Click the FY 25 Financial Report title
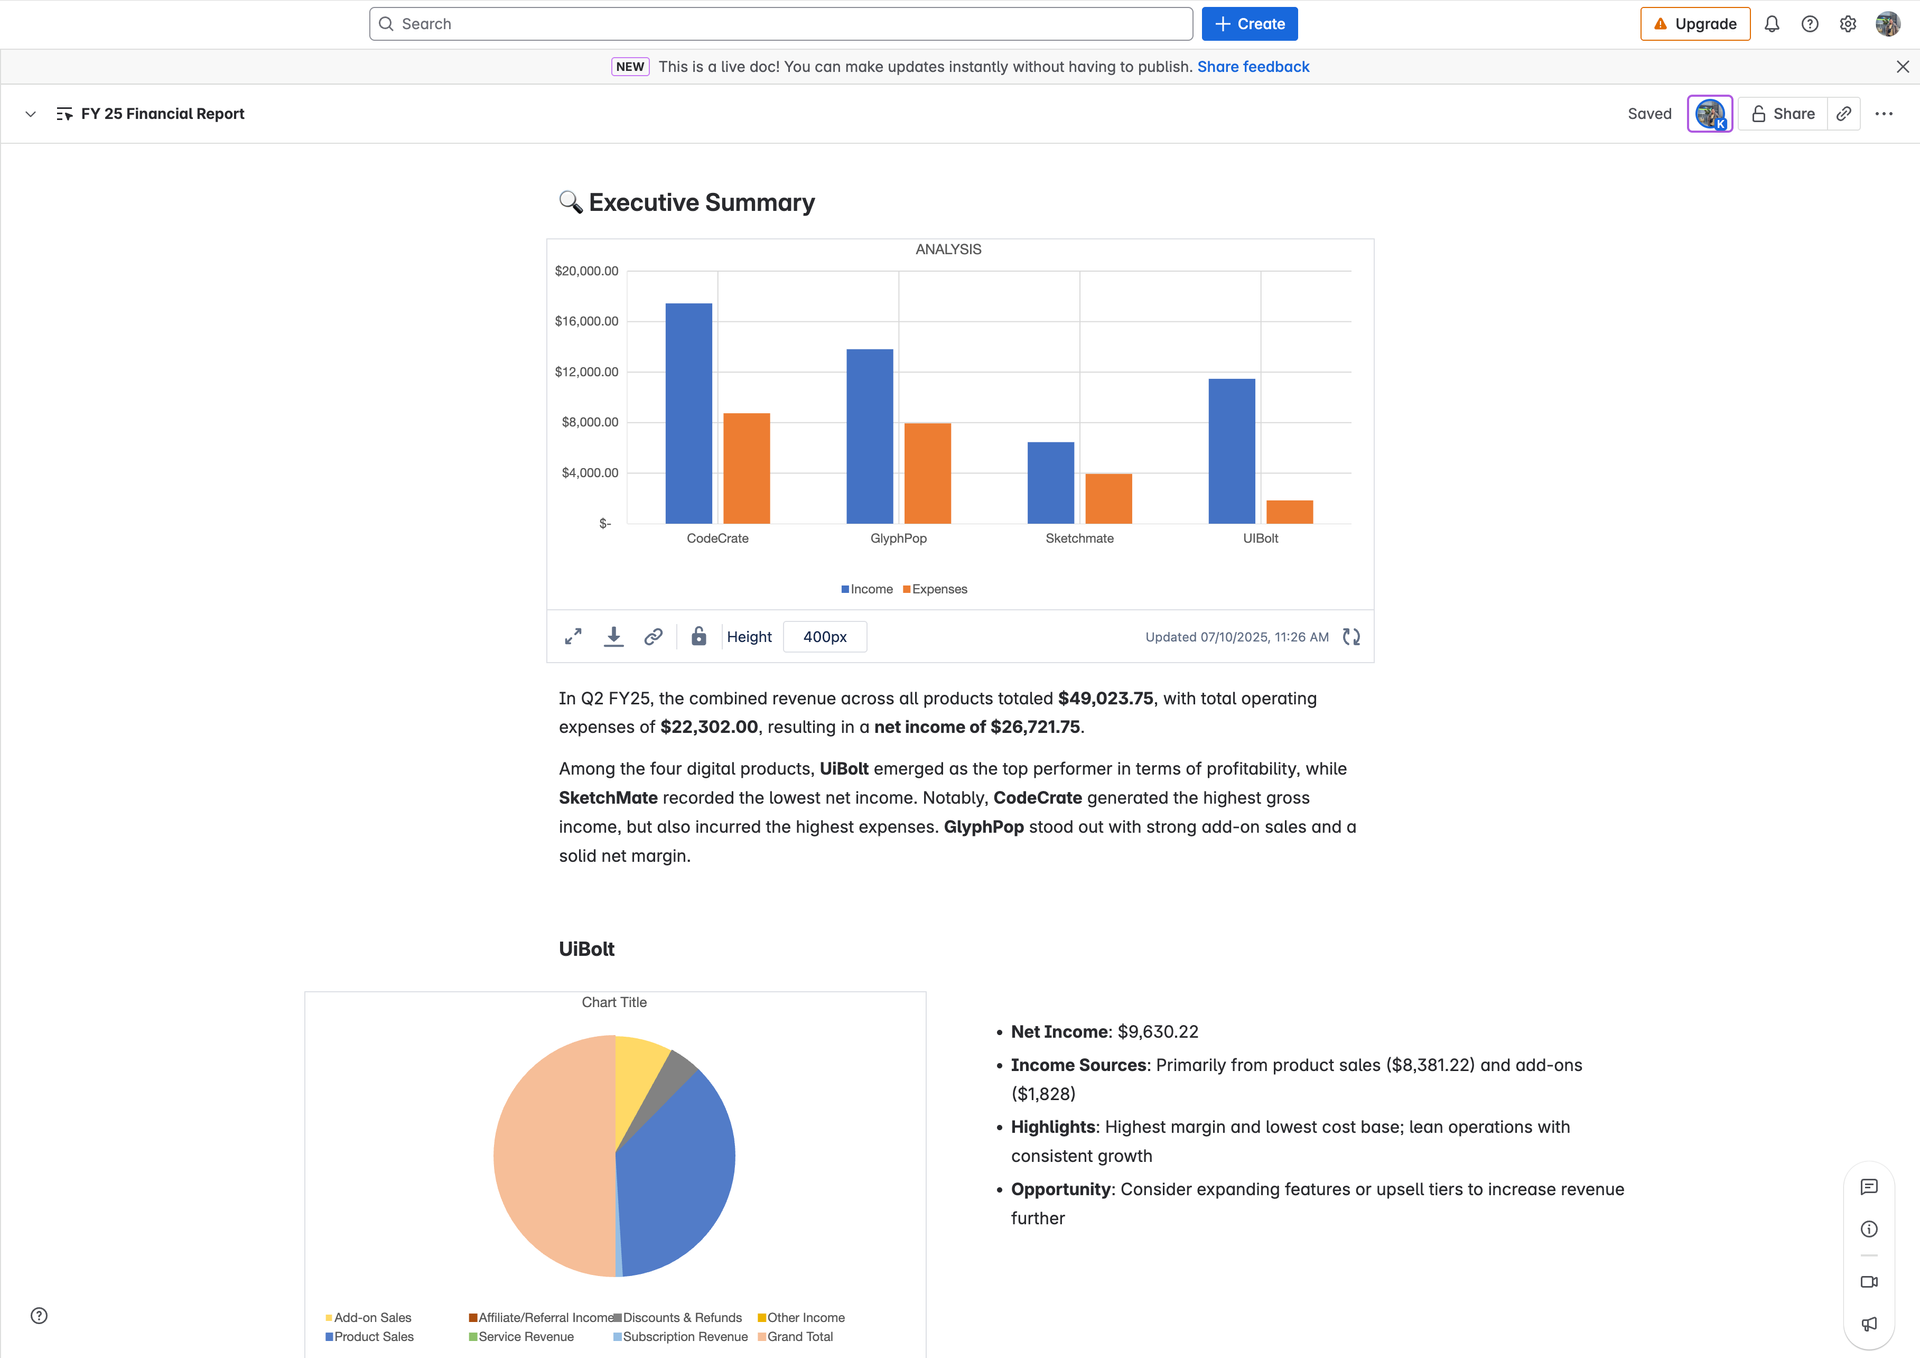The height and width of the screenshot is (1358, 1920). [162, 114]
